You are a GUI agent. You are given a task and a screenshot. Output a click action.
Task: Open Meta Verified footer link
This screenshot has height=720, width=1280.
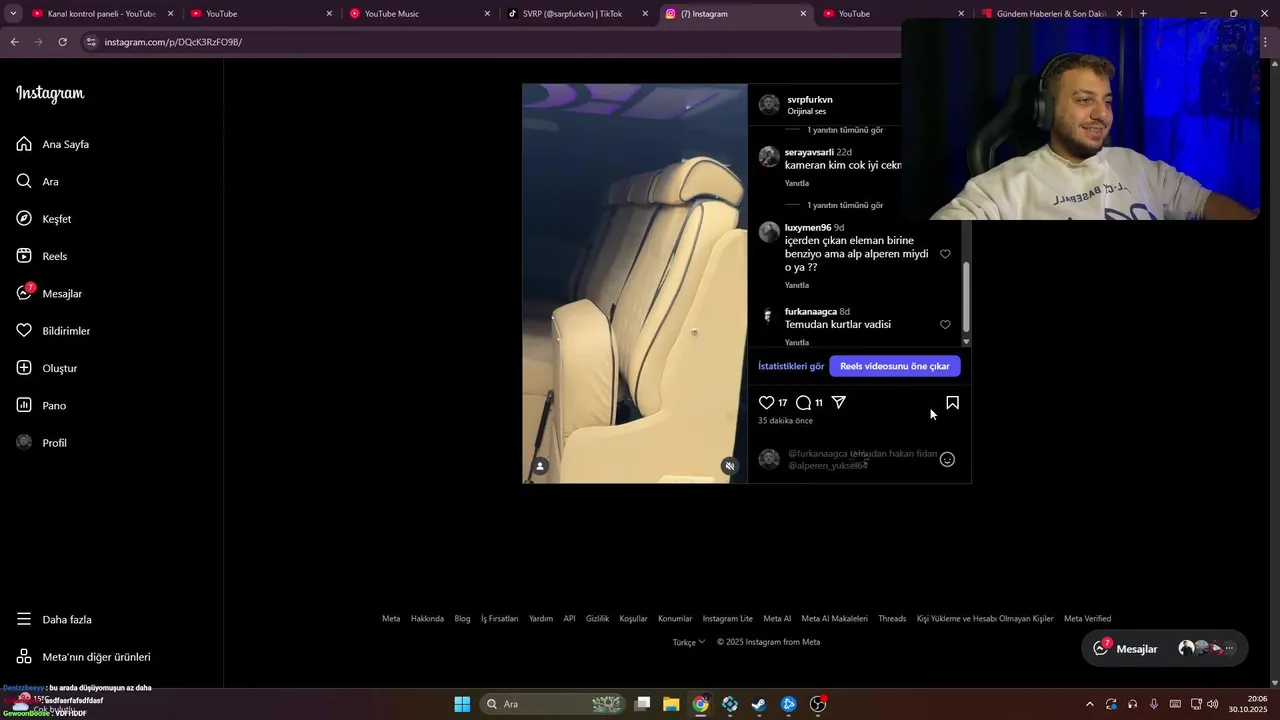1087,618
